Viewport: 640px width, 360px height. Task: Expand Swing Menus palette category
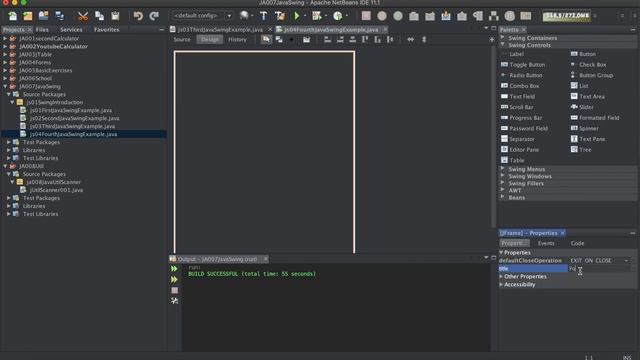pos(502,169)
